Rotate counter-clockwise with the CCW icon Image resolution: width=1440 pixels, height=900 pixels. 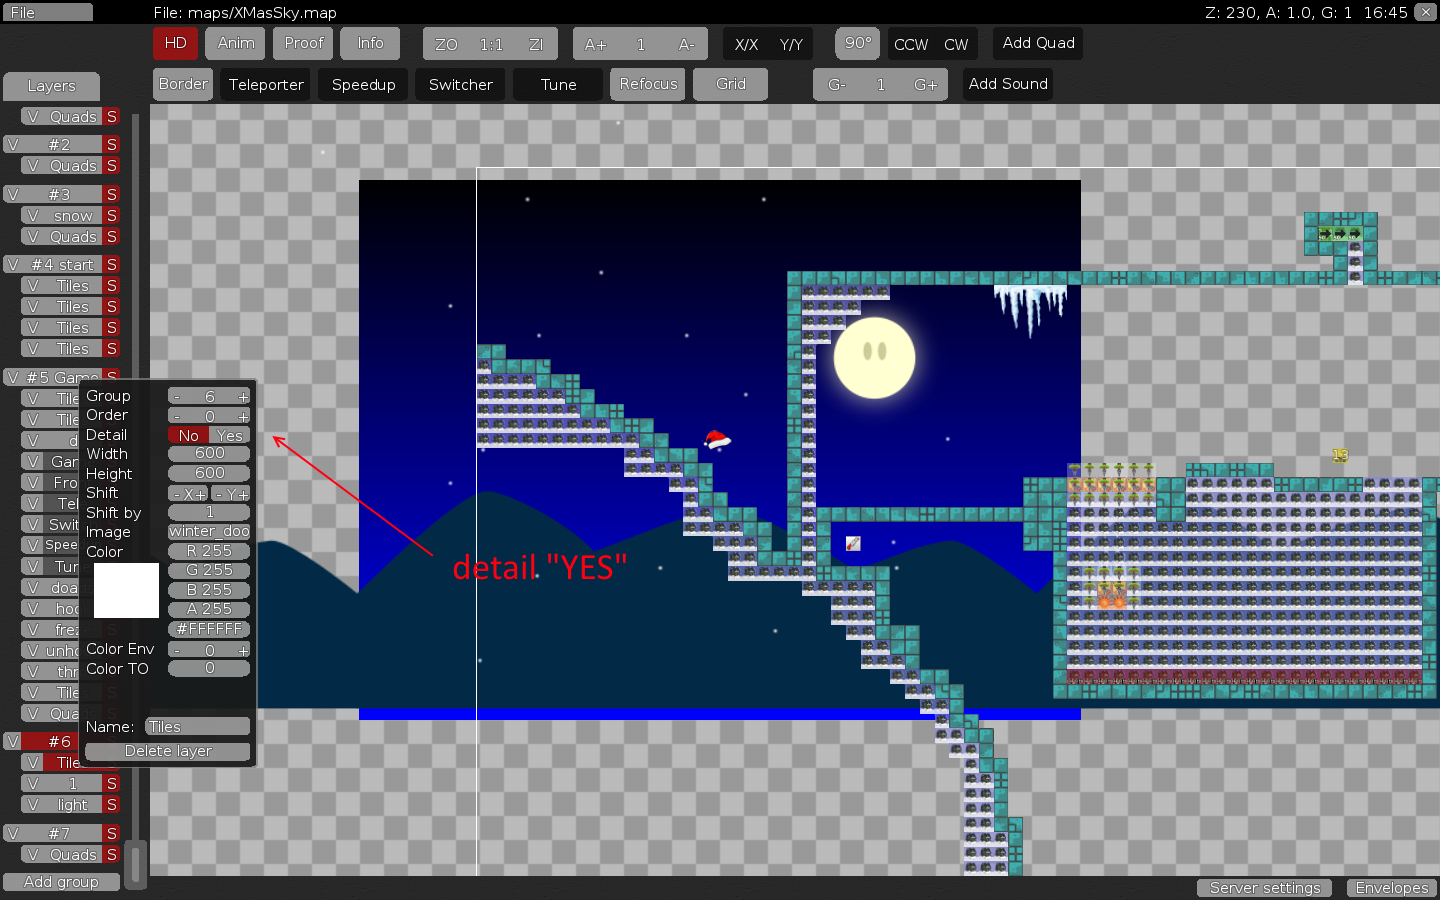pos(910,44)
